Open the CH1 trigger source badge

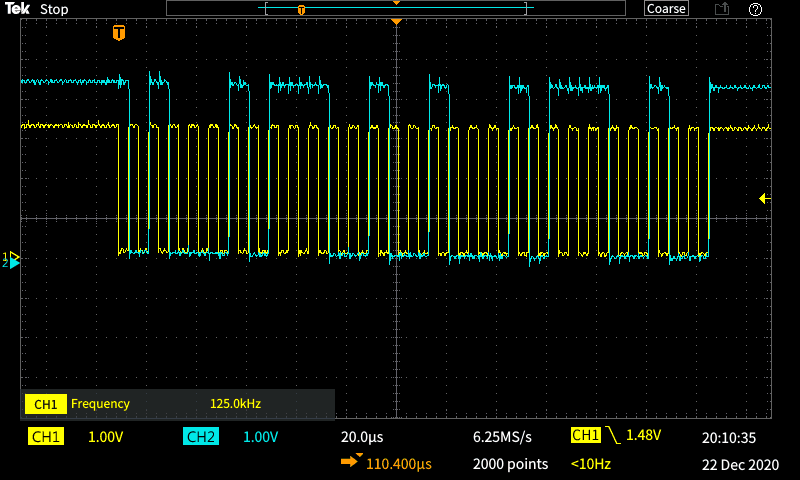(585, 436)
